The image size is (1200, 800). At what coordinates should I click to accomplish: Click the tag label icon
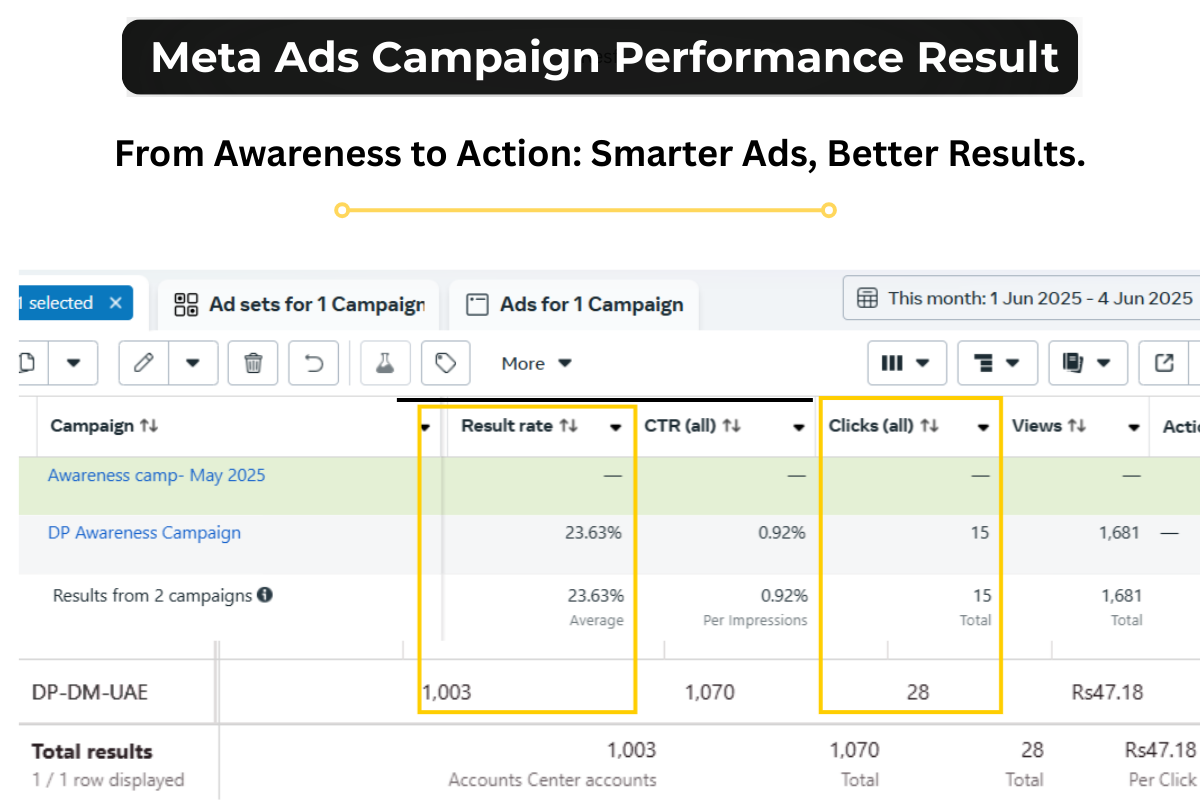[x=446, y=363]
